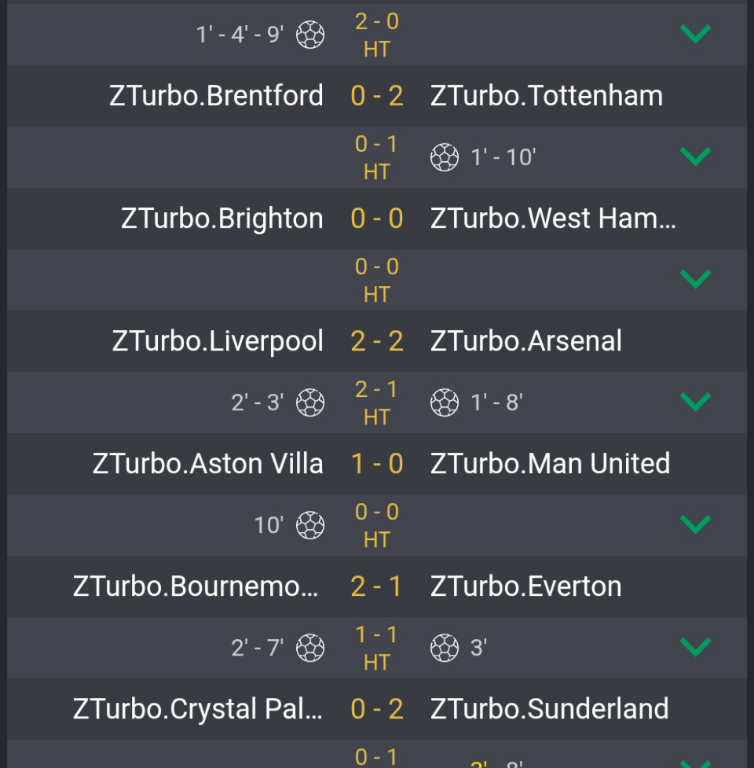This screenshot has width=754, height=768.
Task: Click the Crystal Palace vs Sunderland 0 - 2 score
Action: point(377,709)
